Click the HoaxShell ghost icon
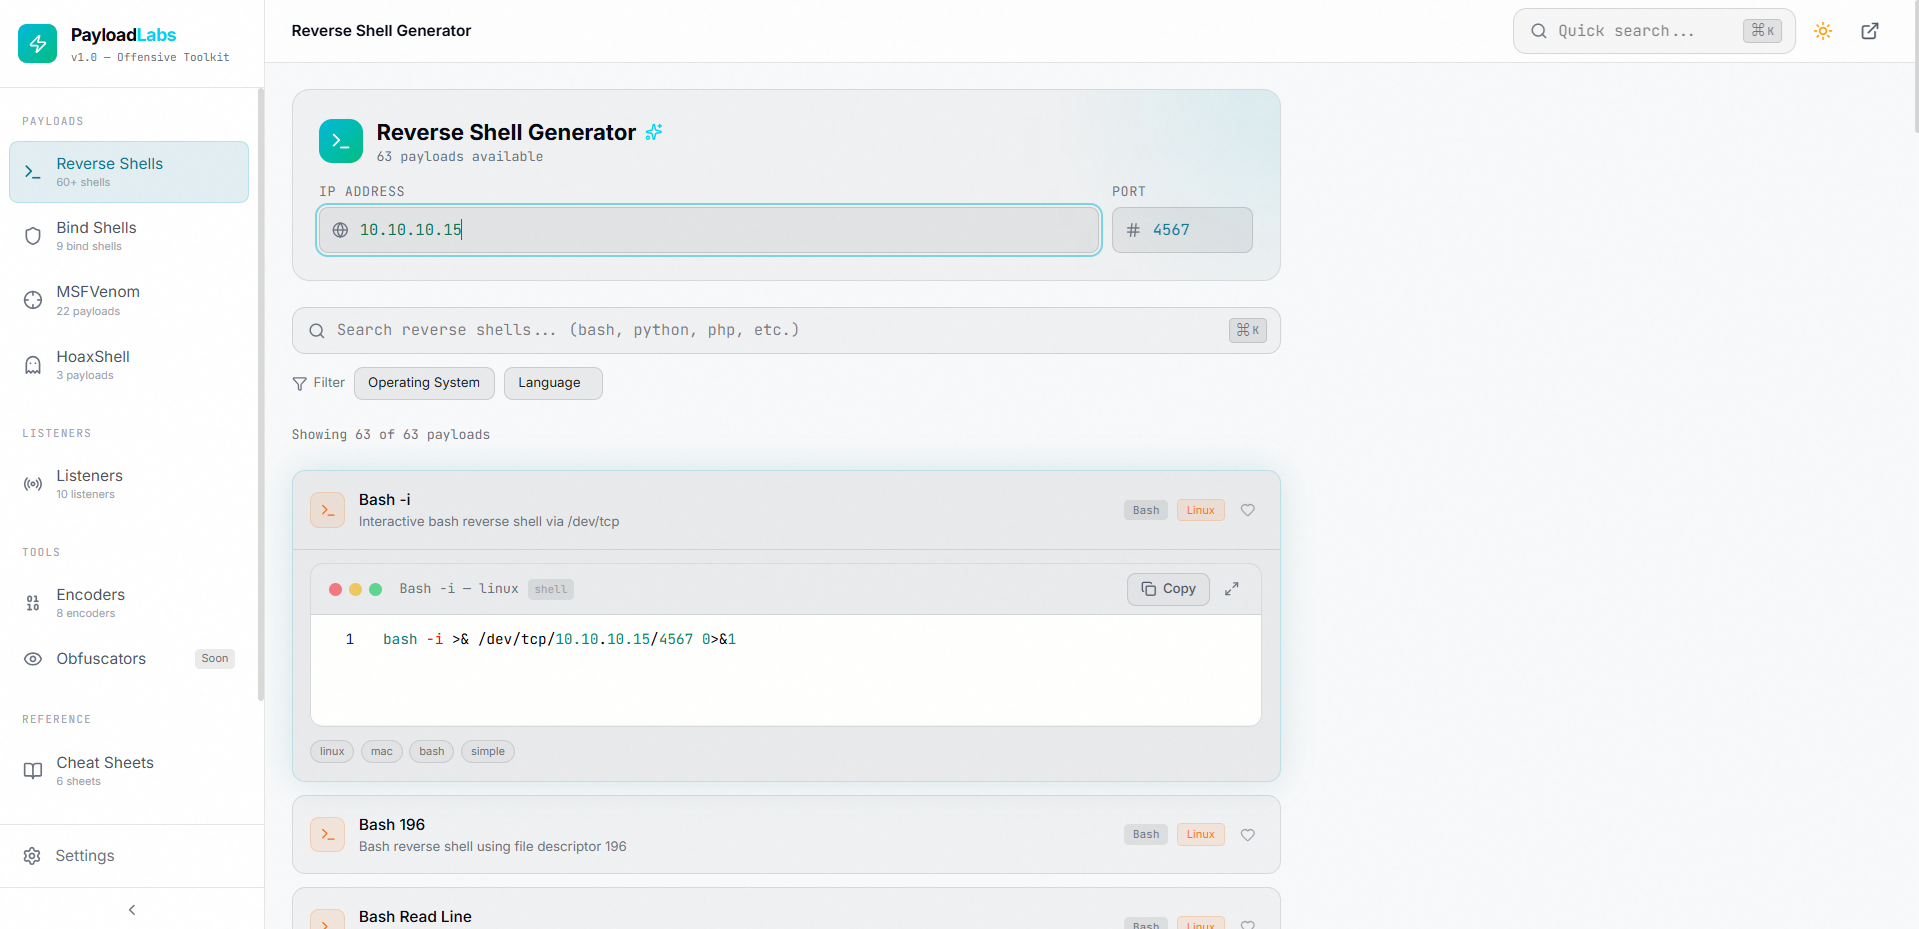Image resolution: width=1919 pixels, height=929 pixels. click(x=33, y=365)
